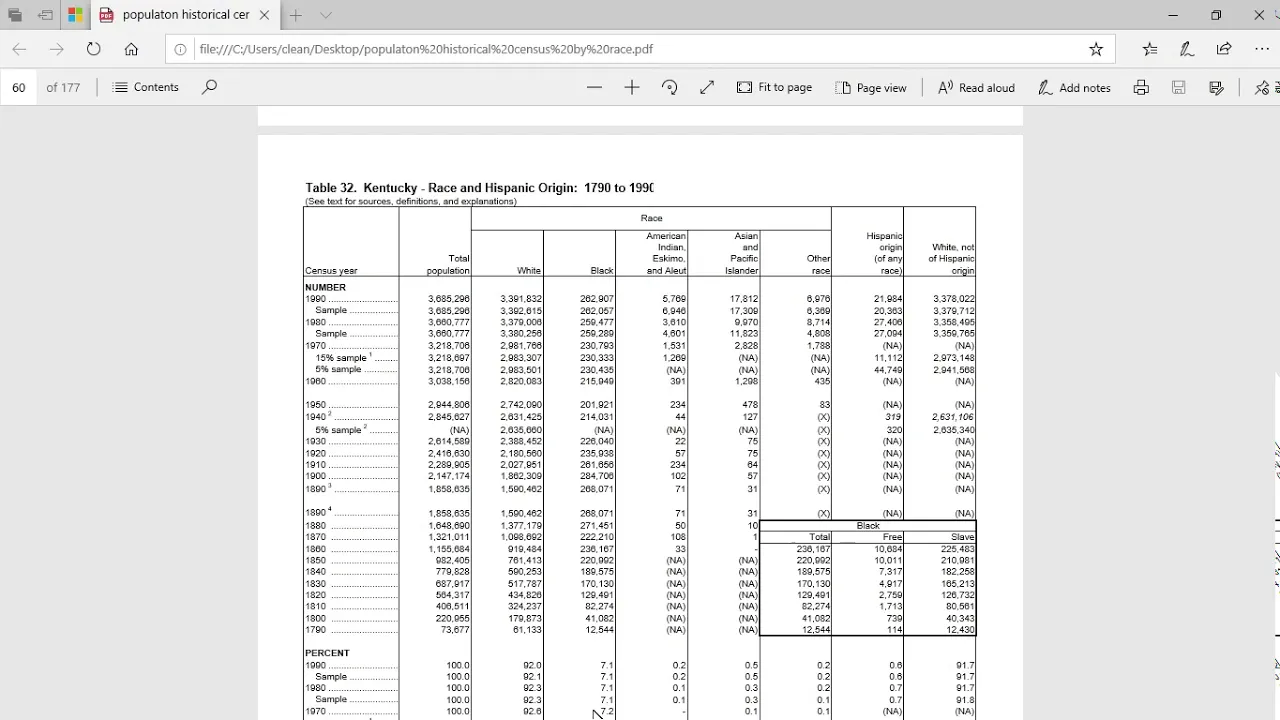Open the tab preview chevron

click(x=326, y=15)
